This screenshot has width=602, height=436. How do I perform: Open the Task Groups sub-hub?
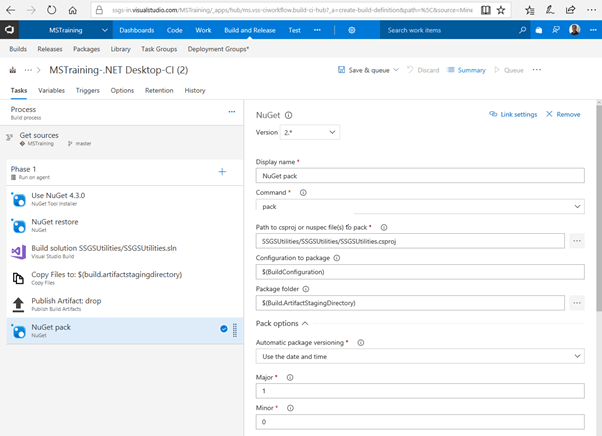pos(159,49)
